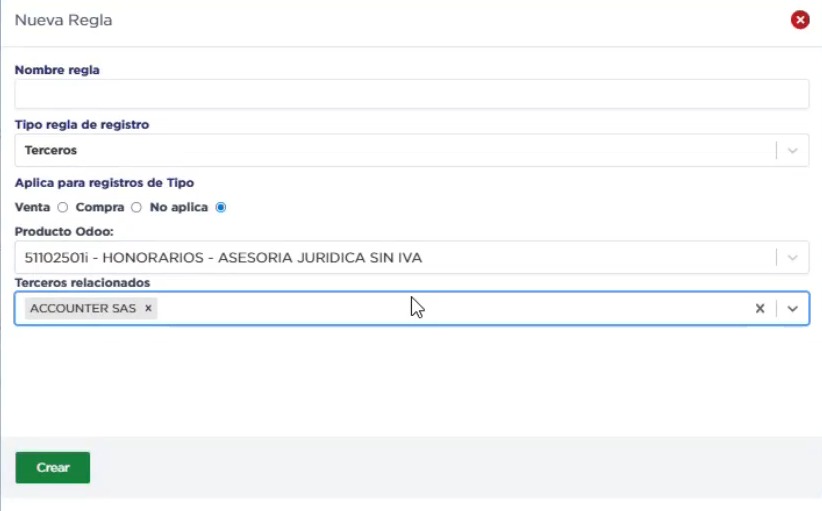Click the Nueva Regla dialog title

click(63, 20)
